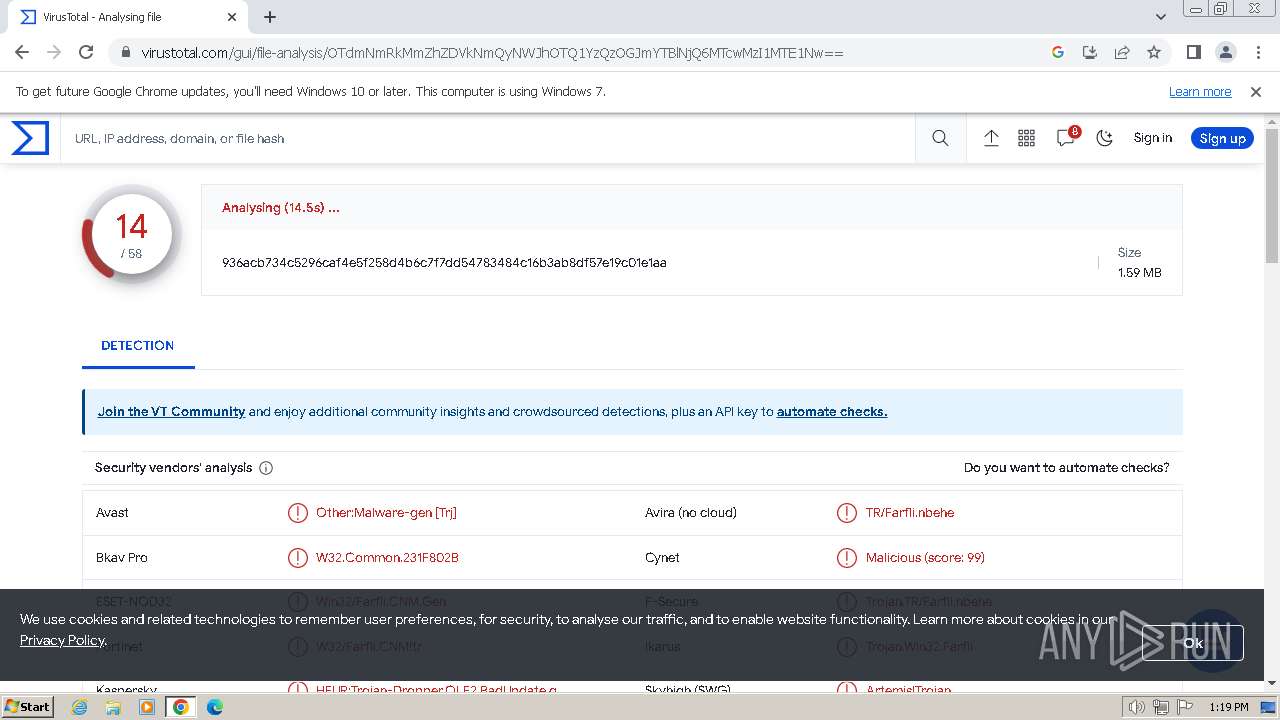The height and width of the screenshot is (720, 1280).
Task: Click the W32.Common.231F802B result
Action: coord(387,558)
